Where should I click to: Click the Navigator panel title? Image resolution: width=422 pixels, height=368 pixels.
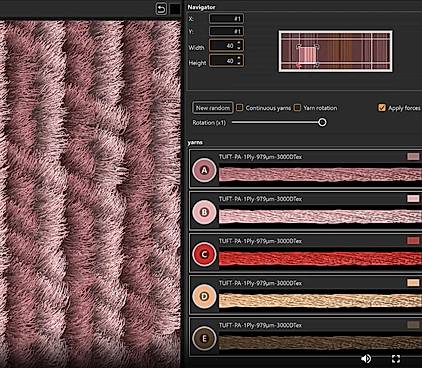click(201, 7)
